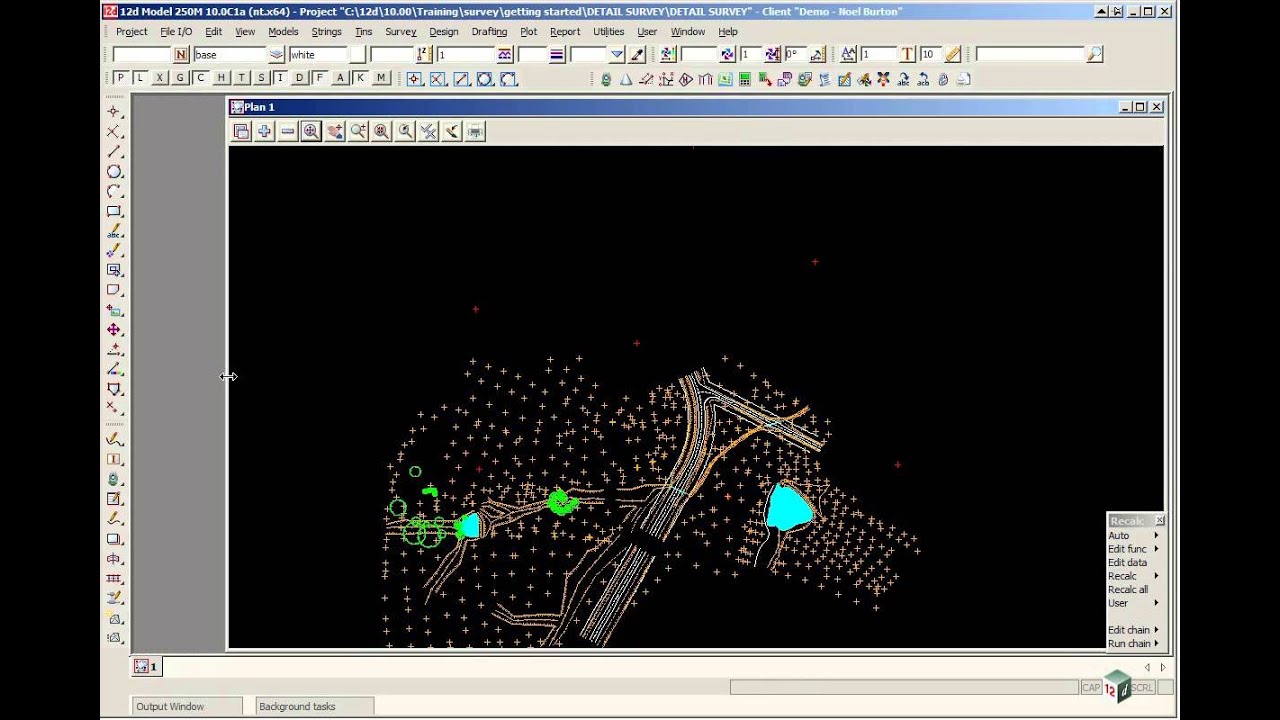Click the green calculator icon in toolbar

point(745,80)
